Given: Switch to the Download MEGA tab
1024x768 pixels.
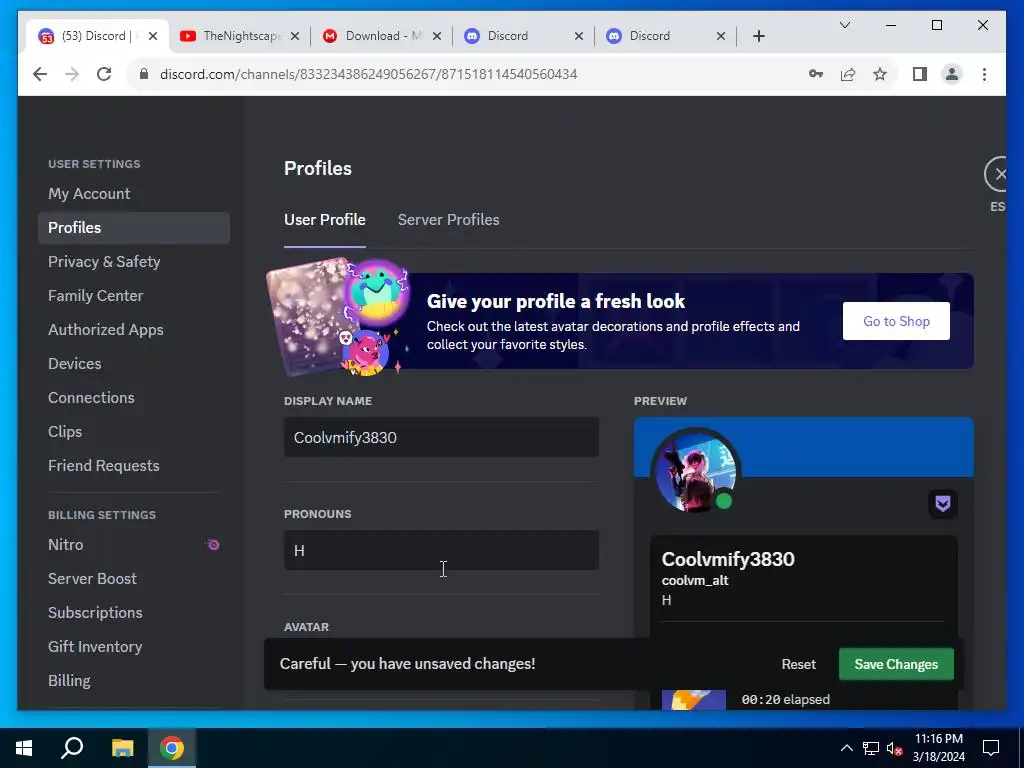Looking at the screenshot, I should coord(382,36).
